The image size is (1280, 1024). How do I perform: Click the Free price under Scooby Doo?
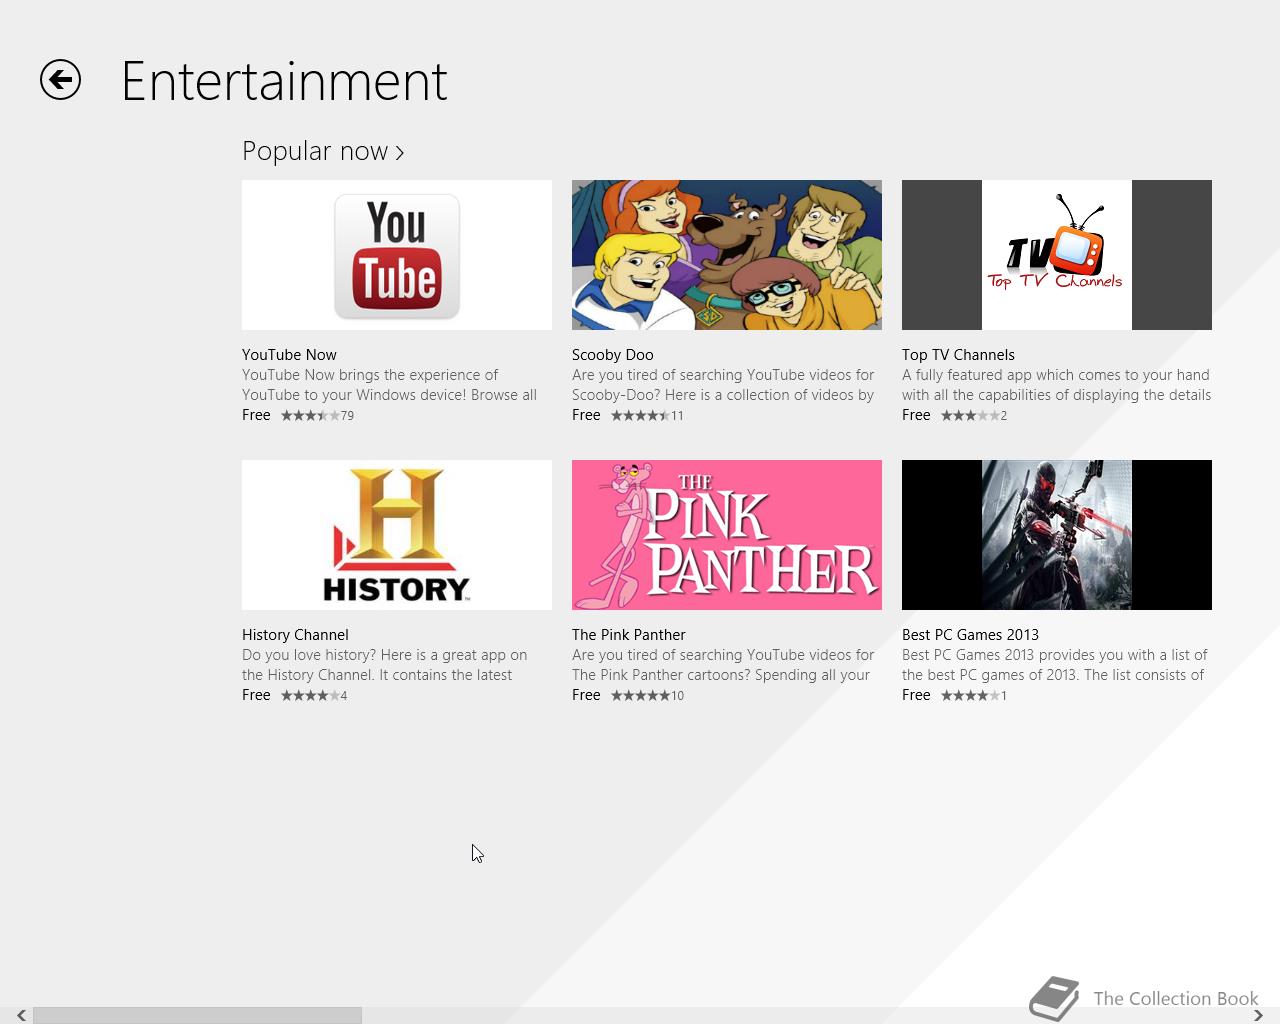coord(586,415)
